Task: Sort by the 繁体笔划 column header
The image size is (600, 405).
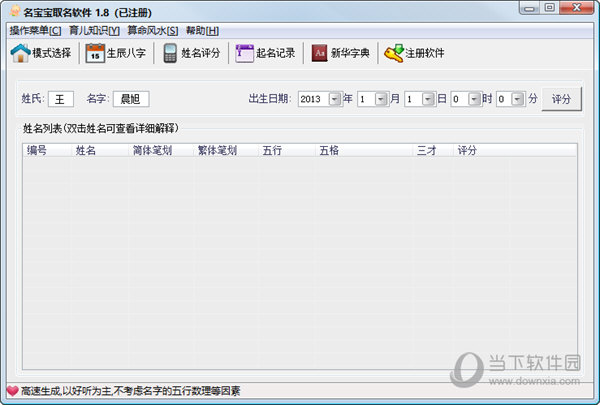Action: (226, 150)
